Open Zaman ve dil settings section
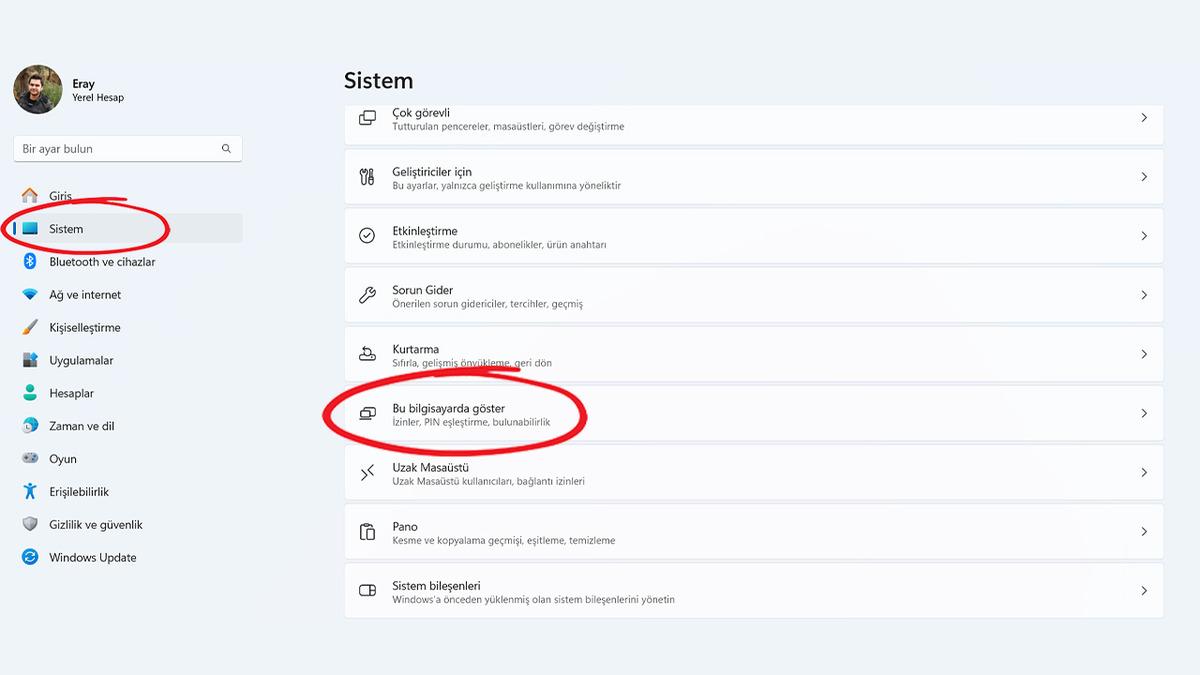 tap(81, 426)
